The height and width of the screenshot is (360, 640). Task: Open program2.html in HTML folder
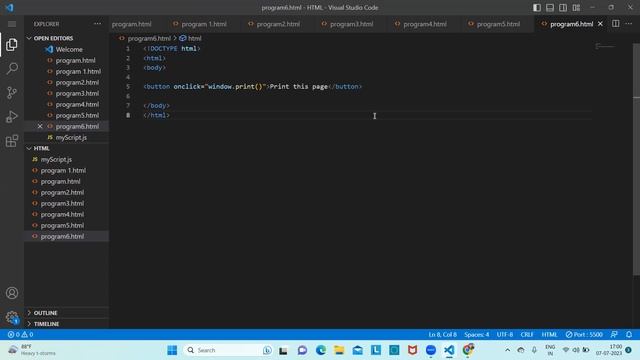click(x=66, y=192)
